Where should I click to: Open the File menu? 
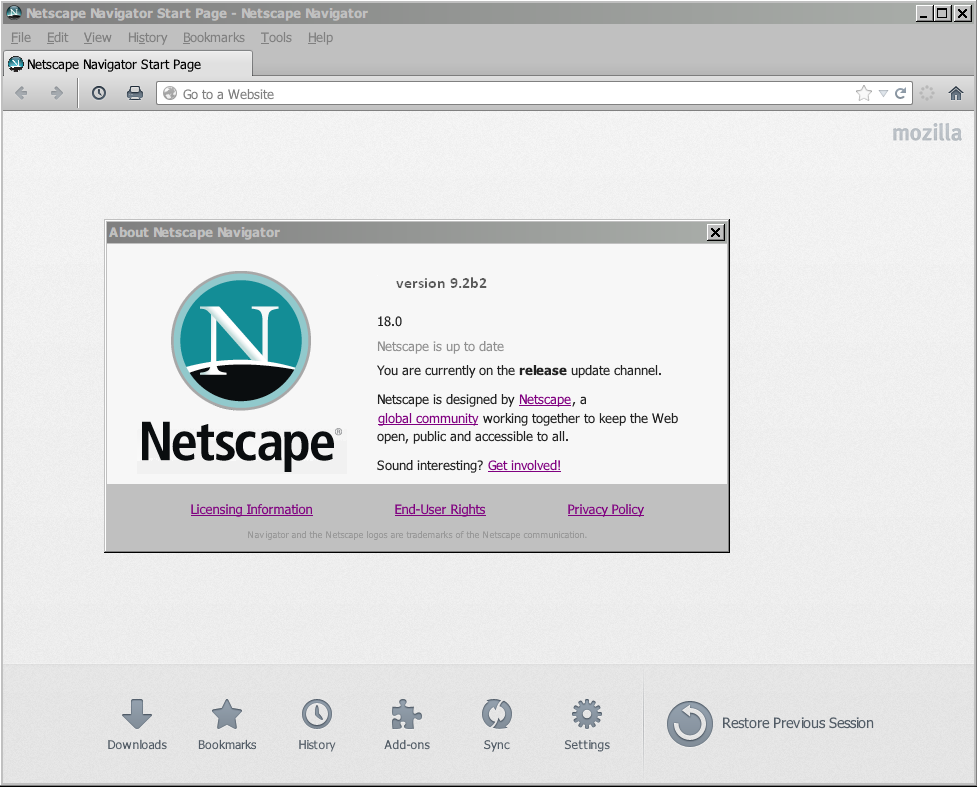tap(21, 37)
